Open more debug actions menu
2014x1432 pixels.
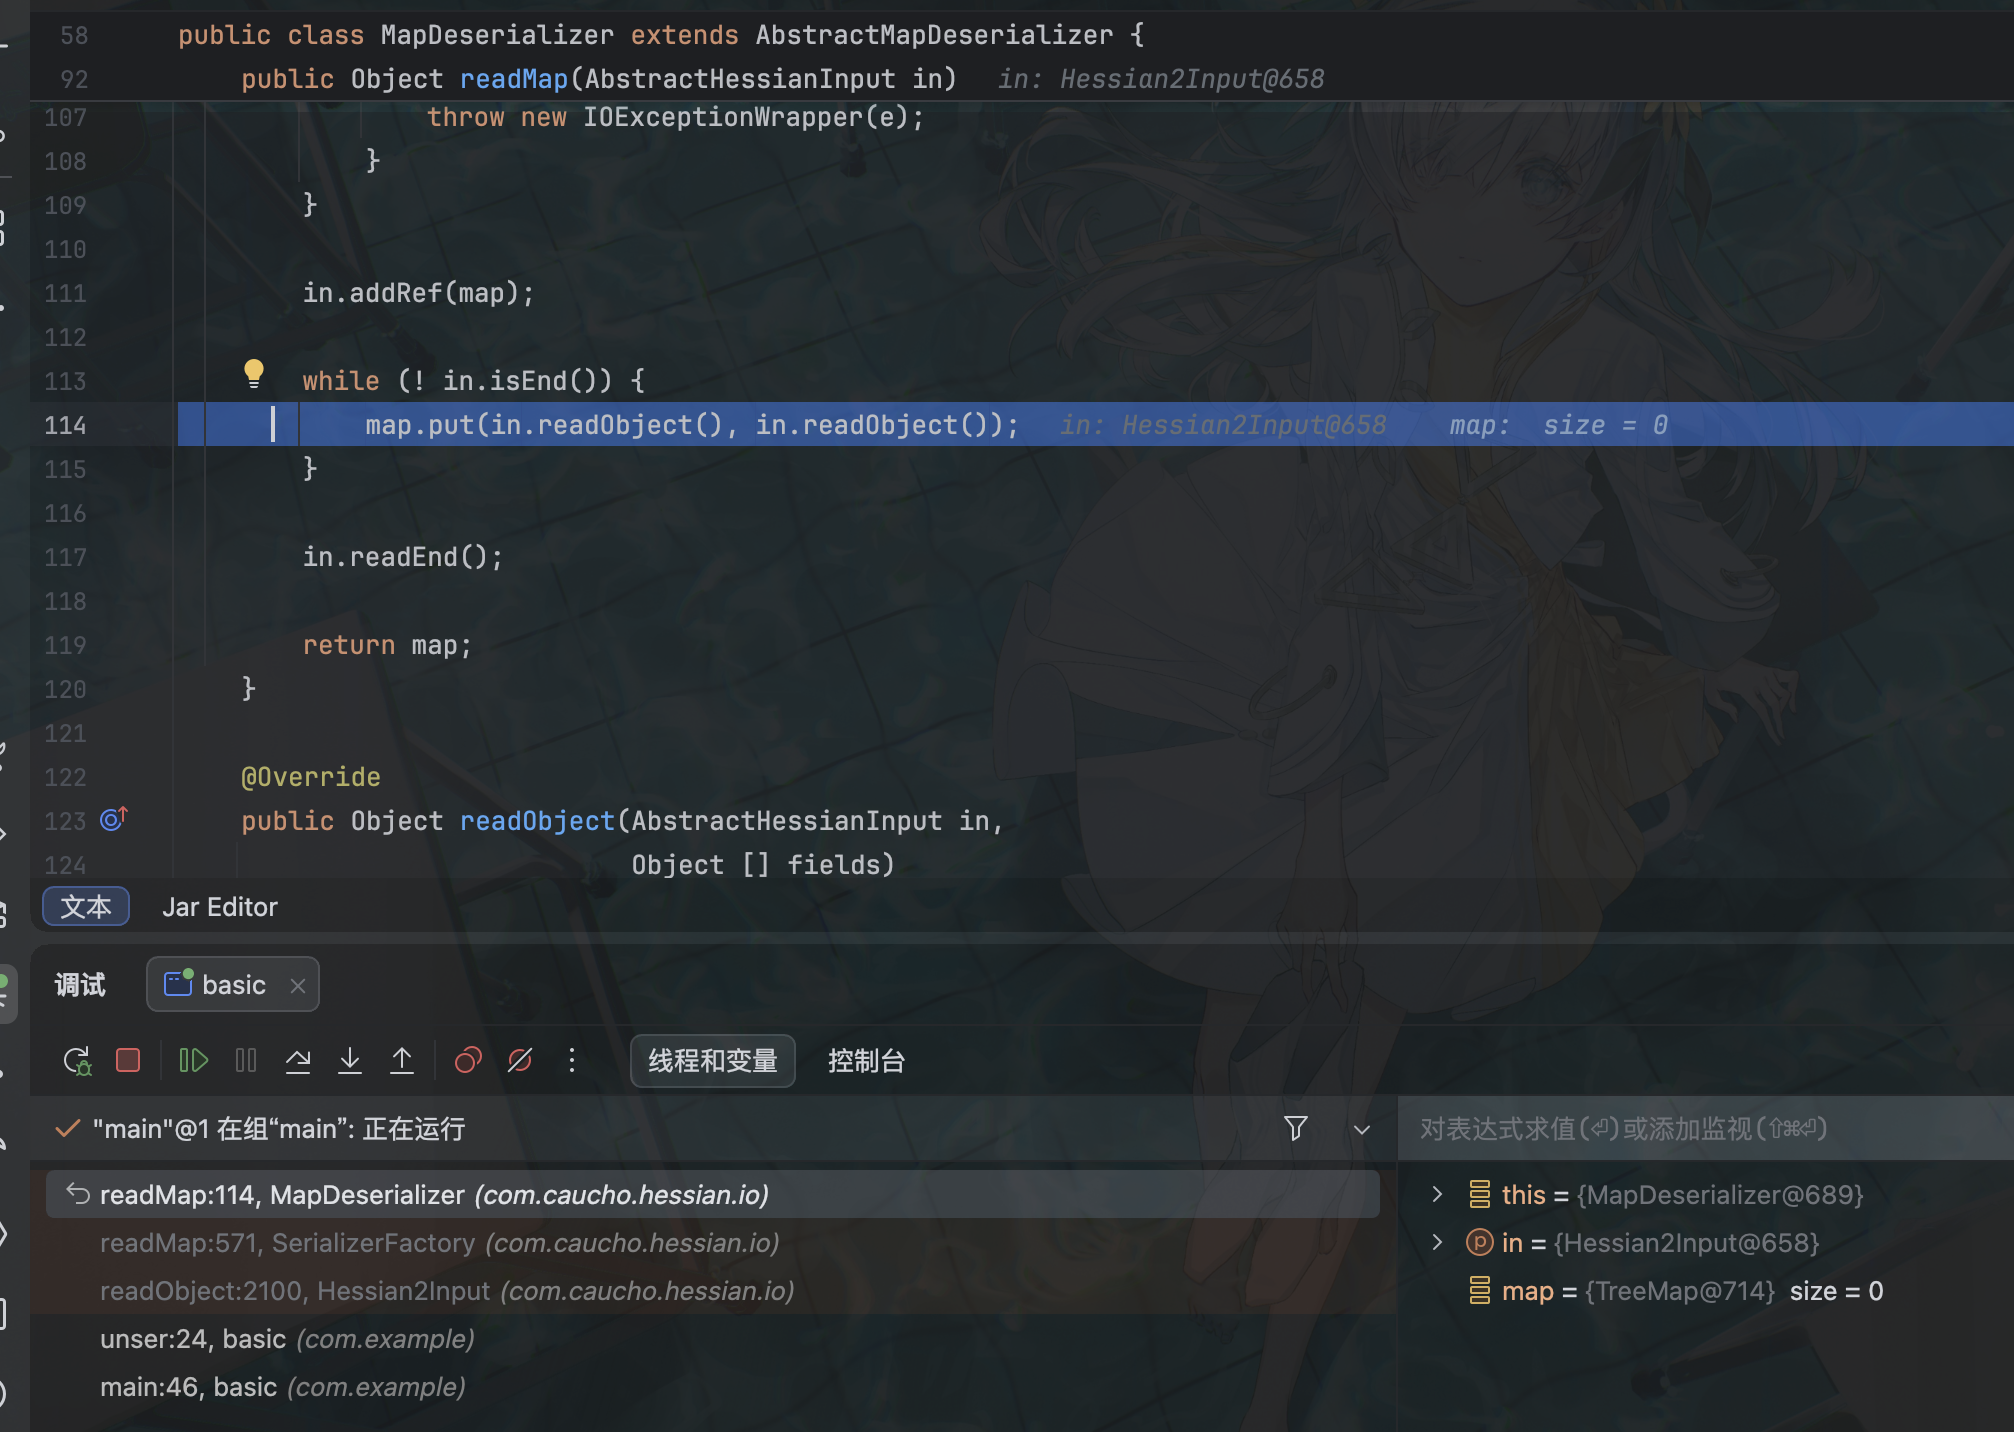572,1060
